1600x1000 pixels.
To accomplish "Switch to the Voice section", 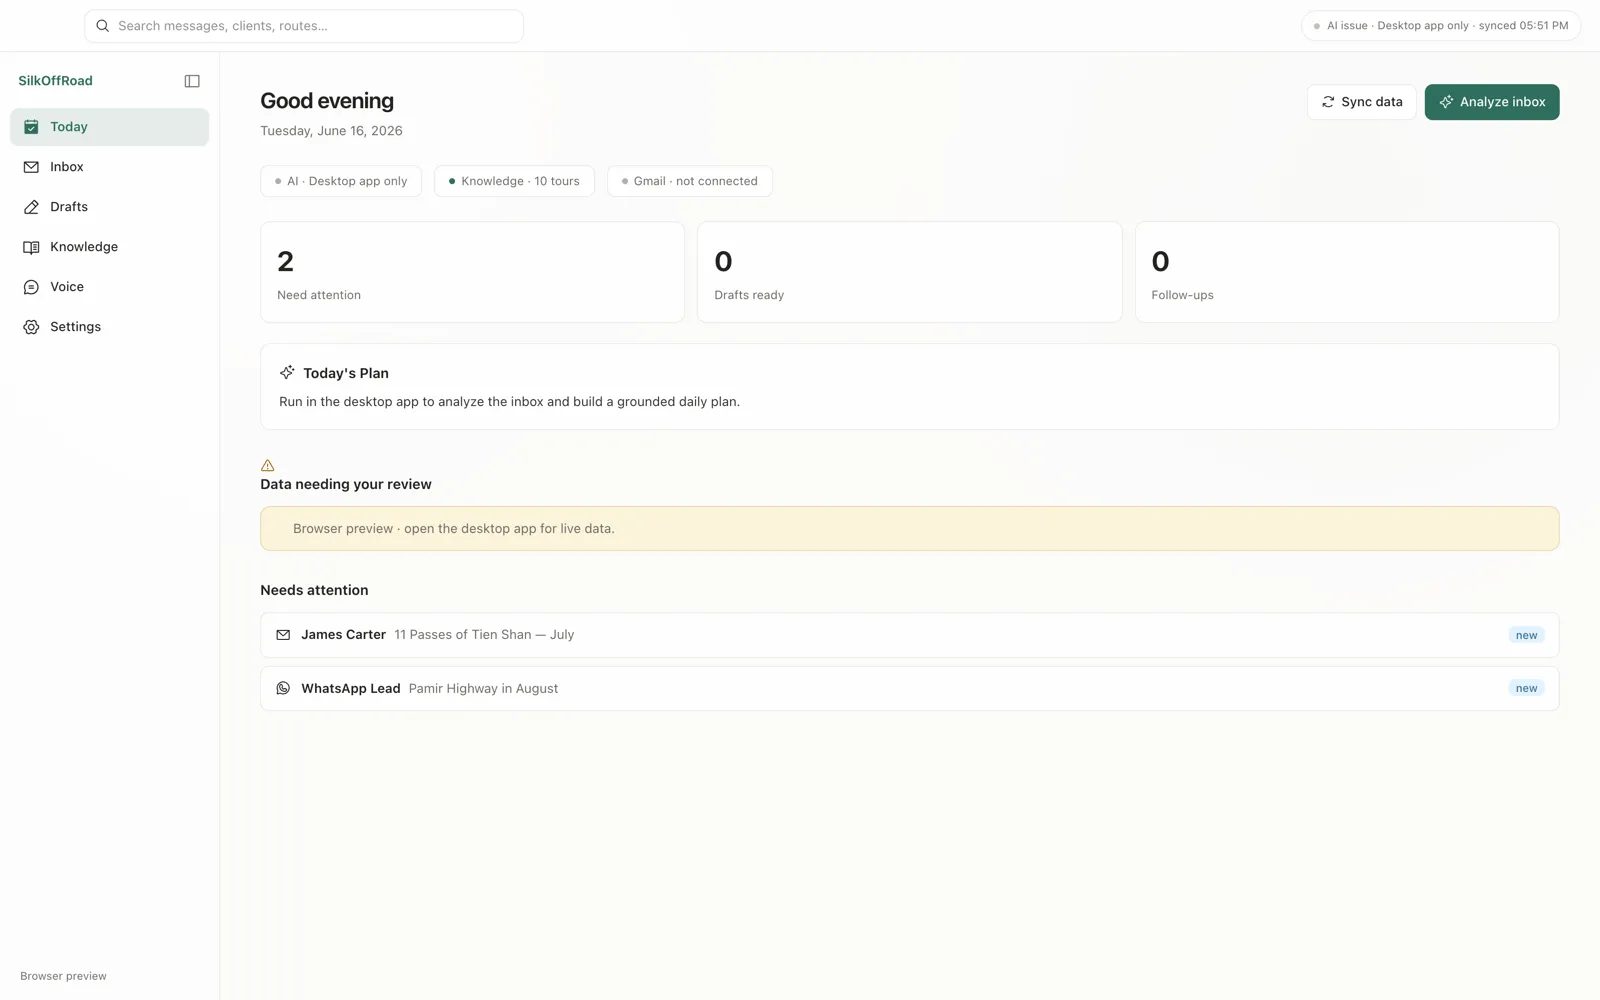I will pos(109,287).
